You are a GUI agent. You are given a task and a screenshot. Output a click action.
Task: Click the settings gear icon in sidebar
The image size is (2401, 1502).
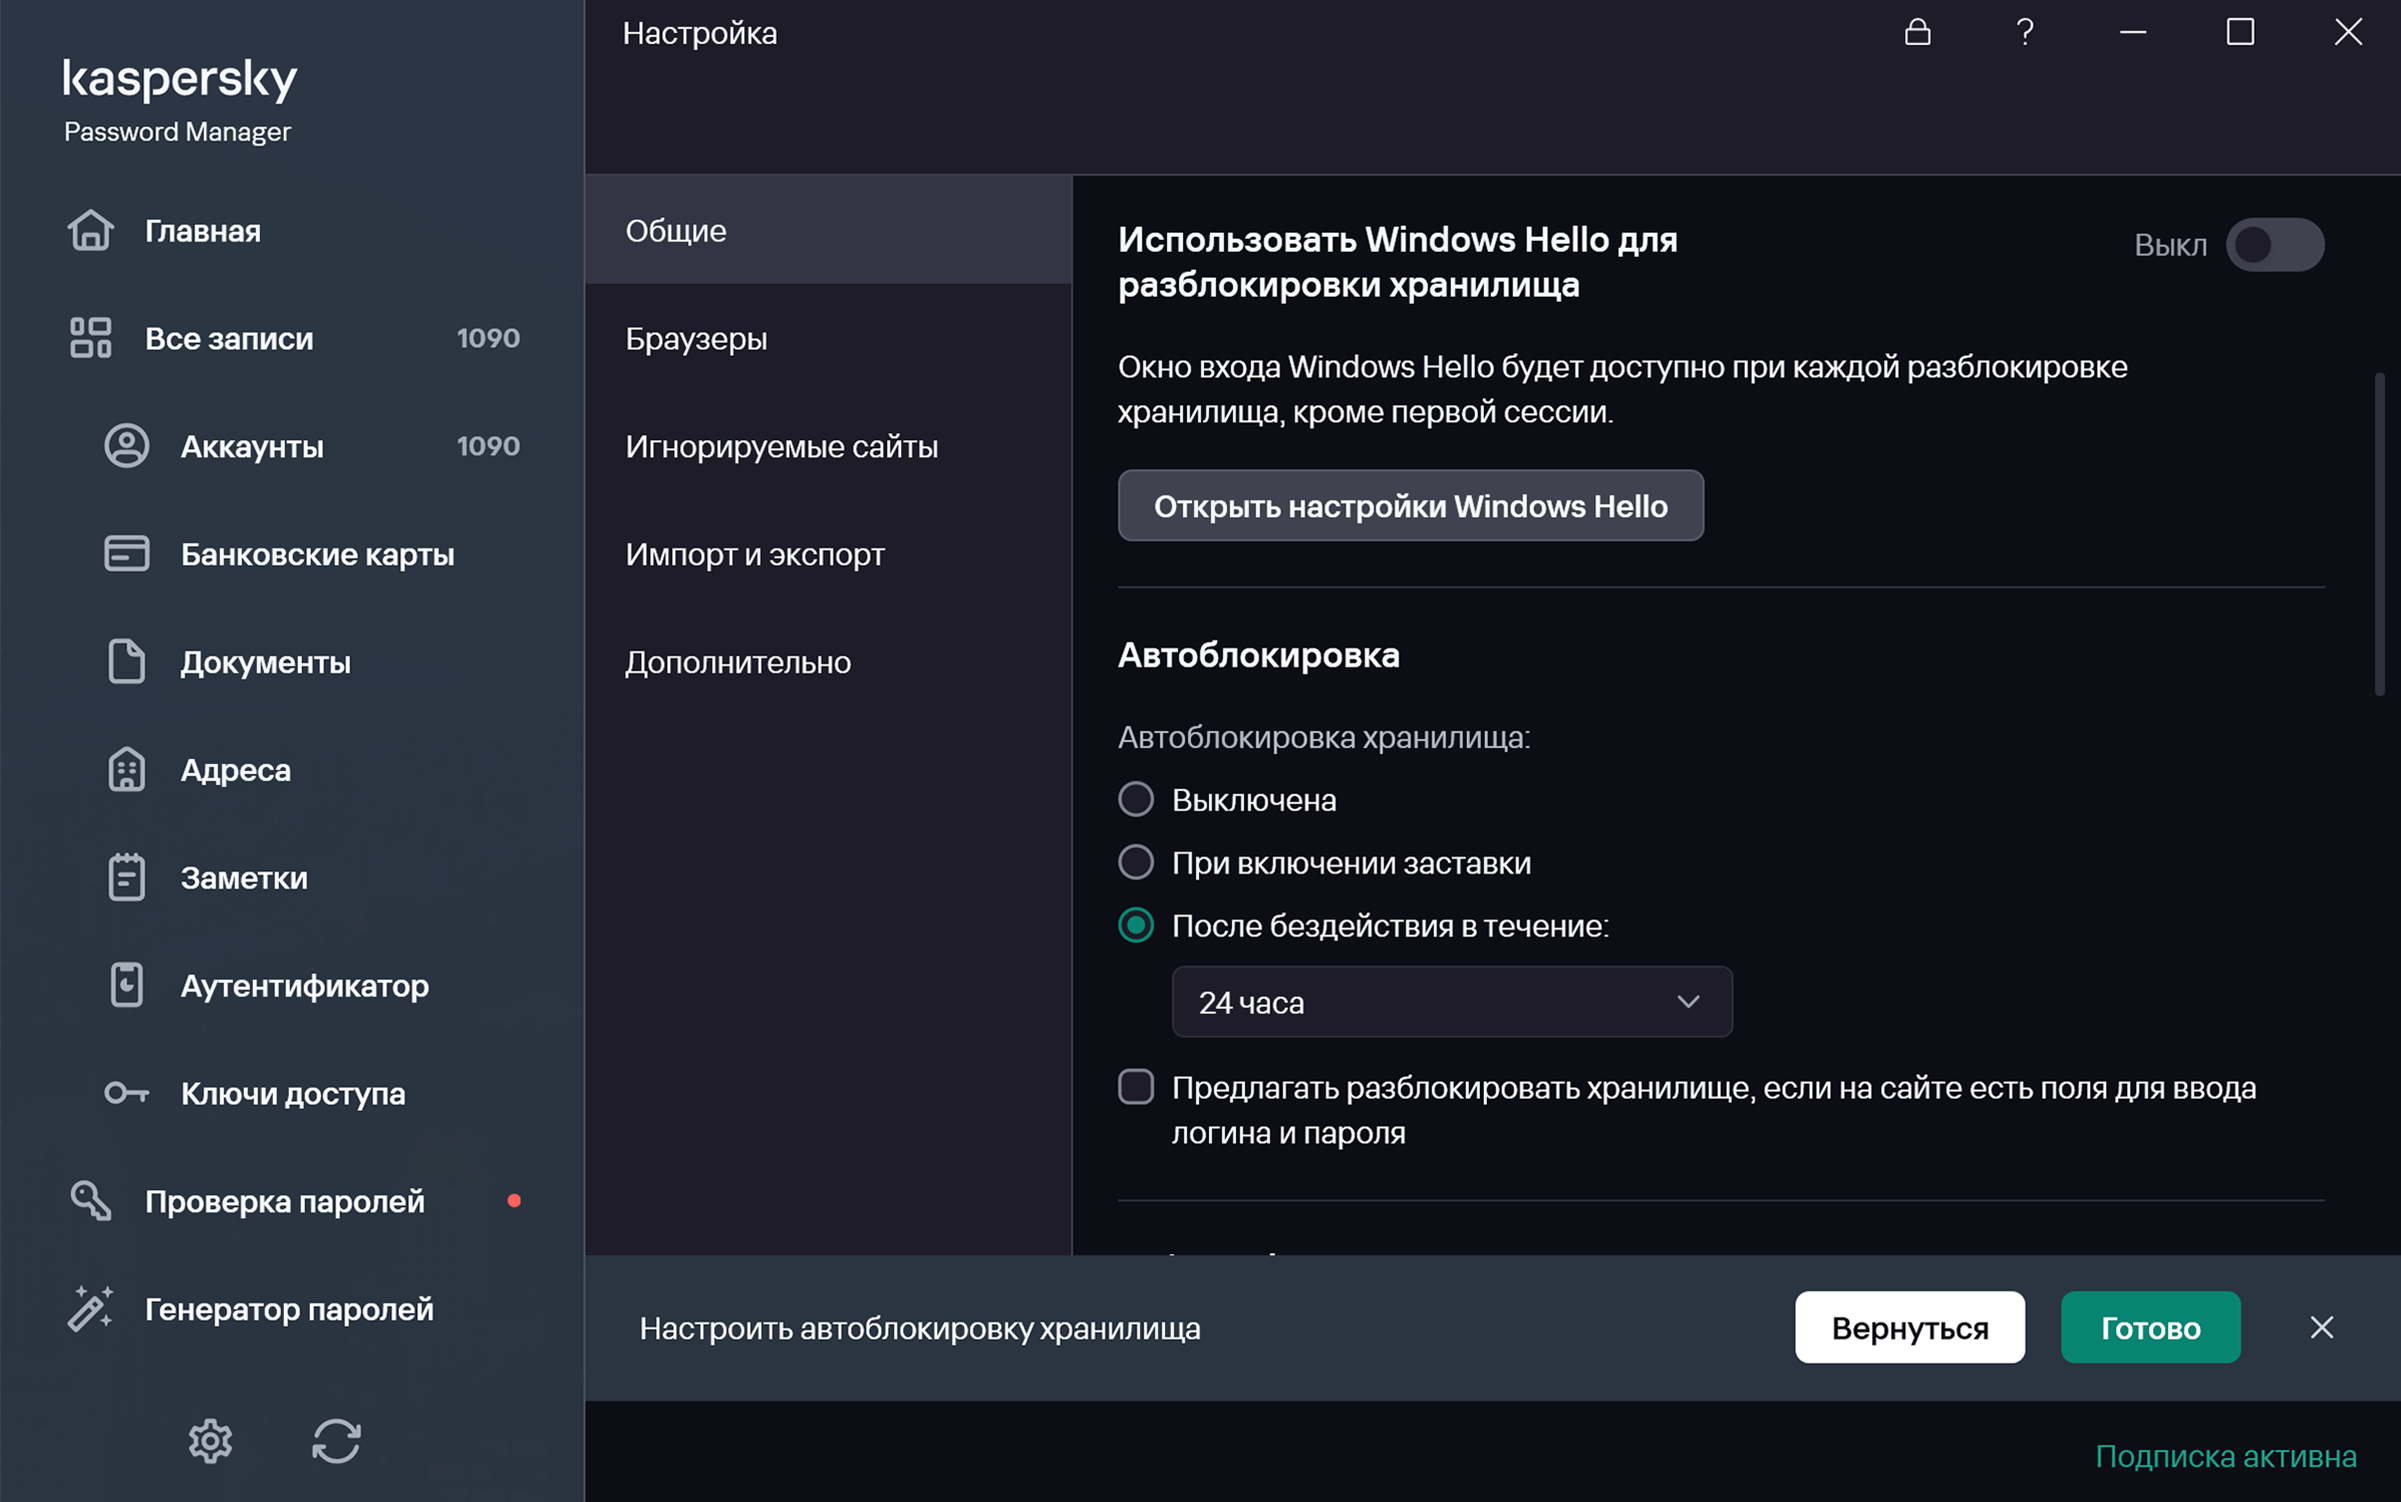[210, 1441]
